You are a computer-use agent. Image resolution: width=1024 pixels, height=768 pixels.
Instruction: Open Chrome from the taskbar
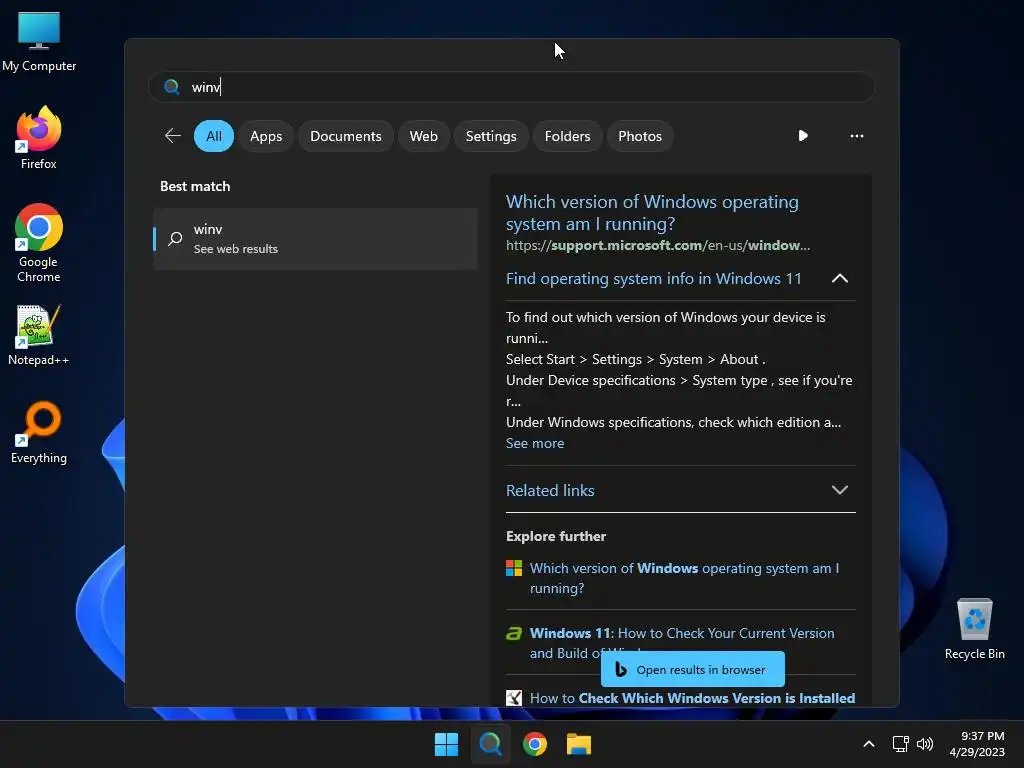tap(535, 744)
